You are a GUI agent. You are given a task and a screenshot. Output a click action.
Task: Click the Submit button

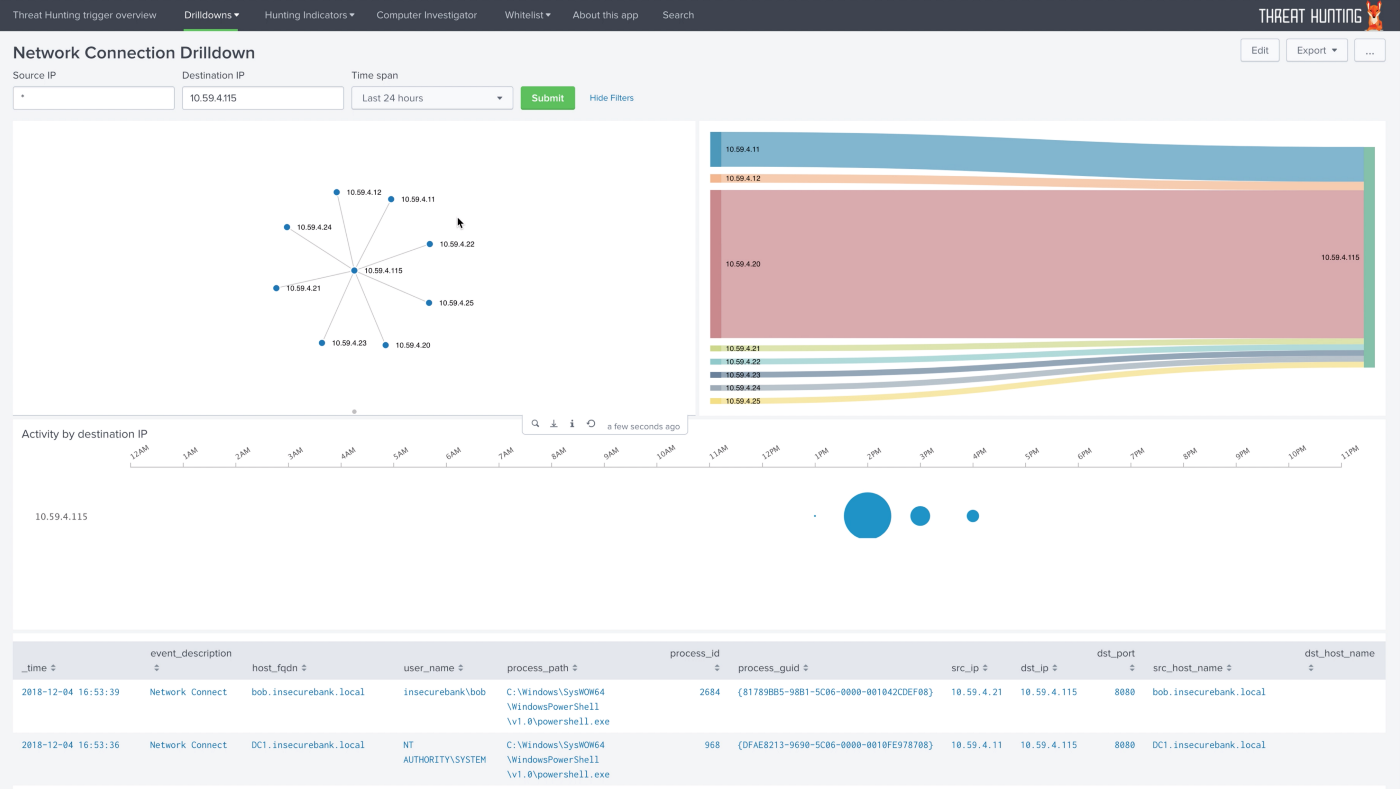tap(548, 98)
